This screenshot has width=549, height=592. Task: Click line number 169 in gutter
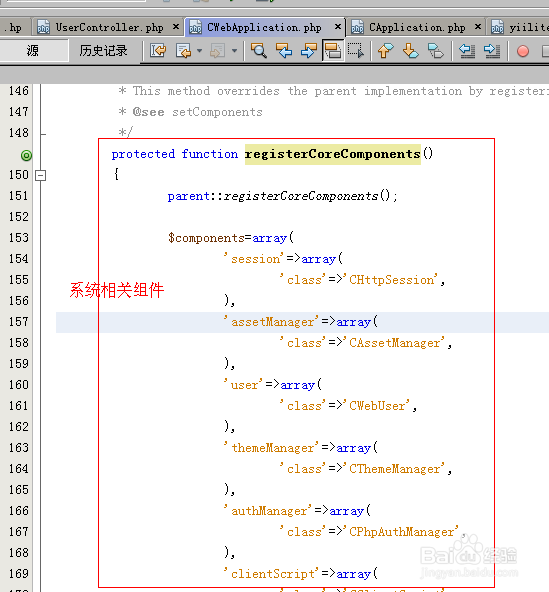tap(19, 574)
